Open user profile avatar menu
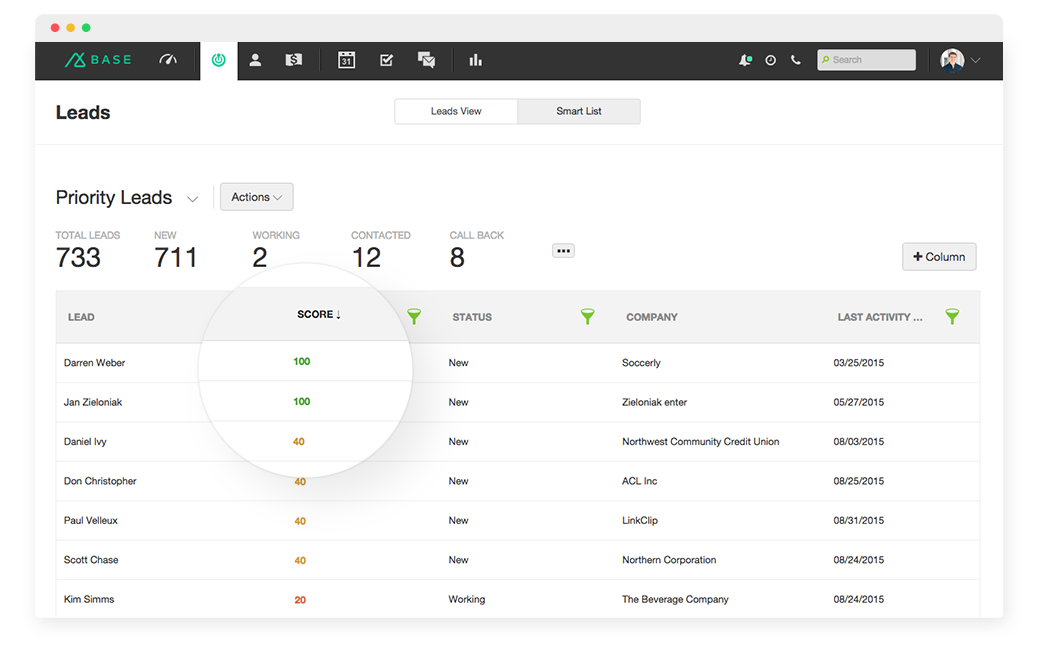1044x650 pixels. 960,60
